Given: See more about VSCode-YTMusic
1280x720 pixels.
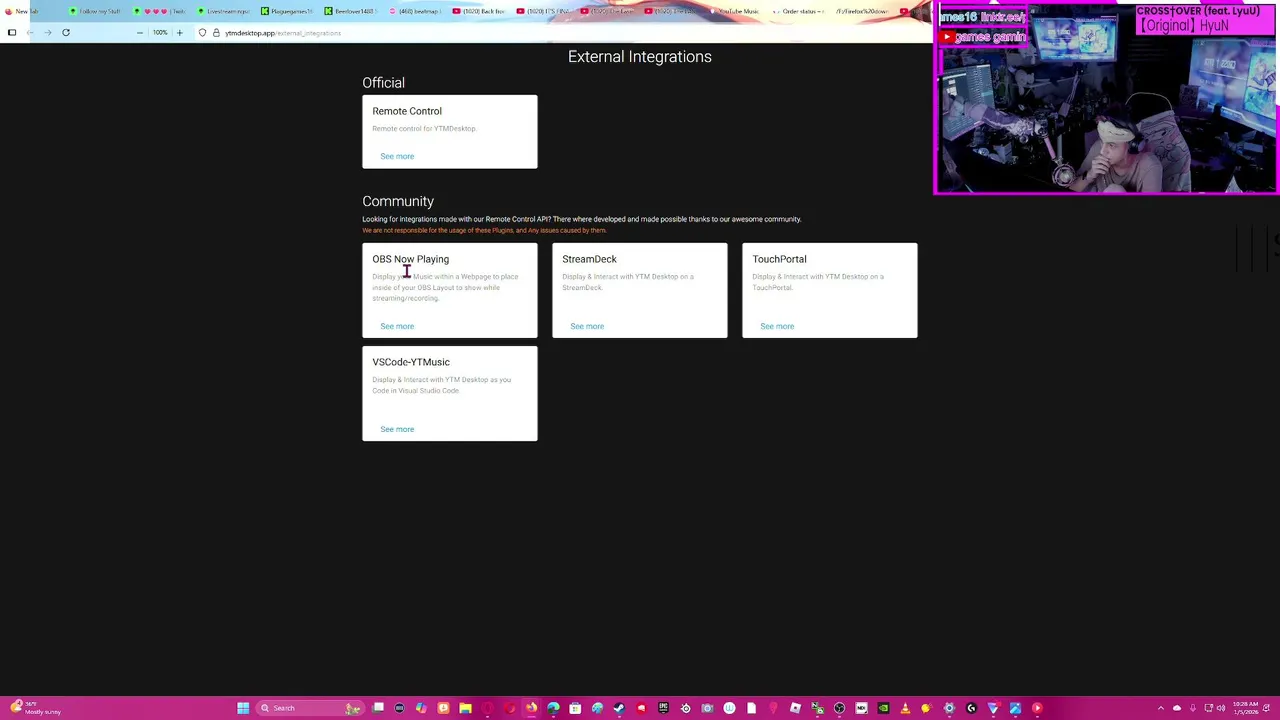Looking at the screenshot, I should click(397, 429).
